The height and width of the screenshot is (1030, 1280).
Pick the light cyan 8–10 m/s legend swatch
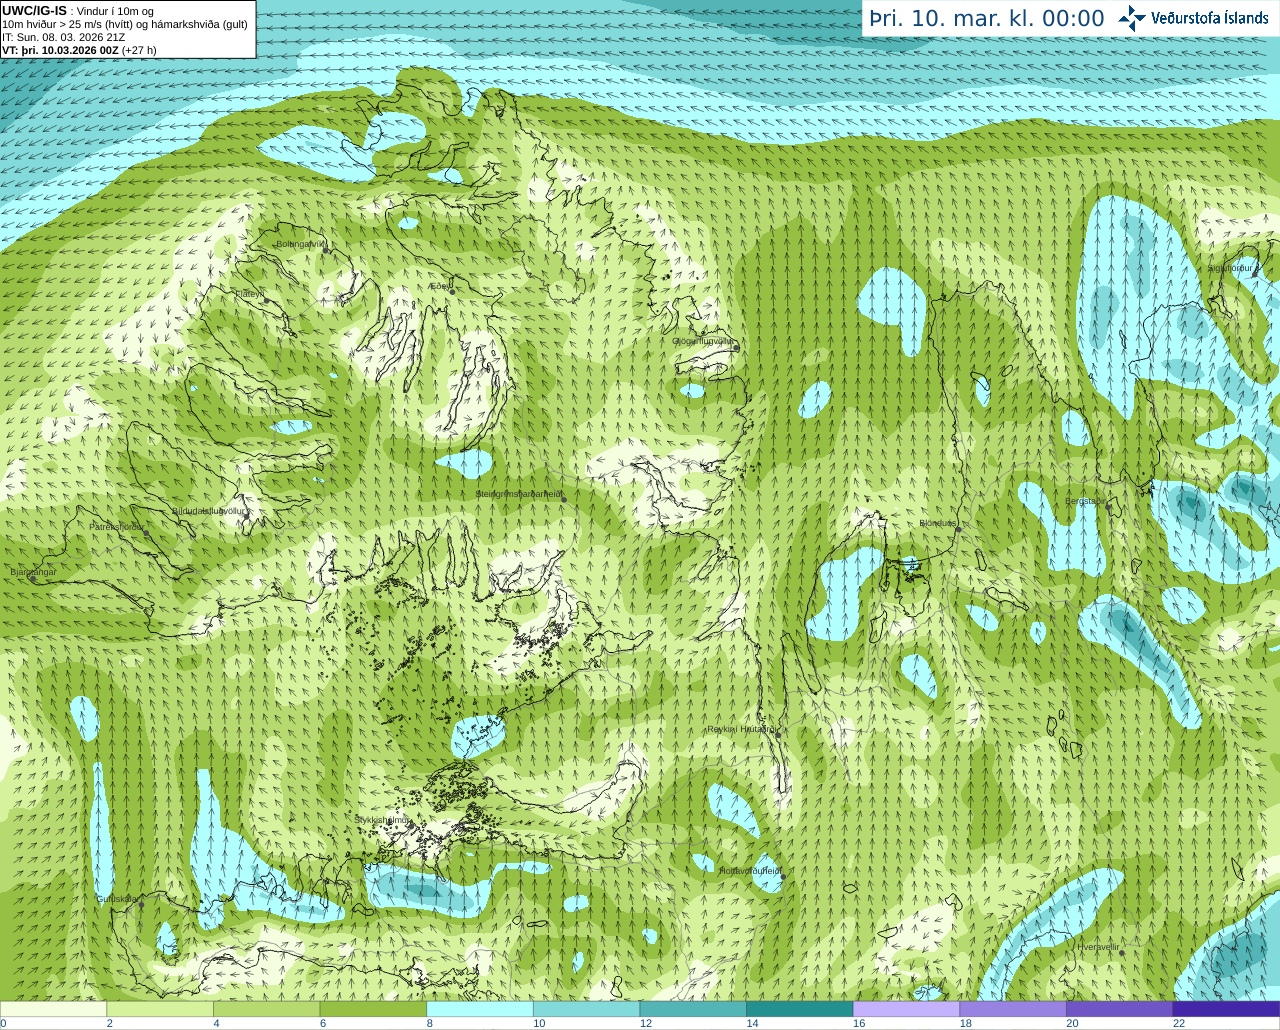point(480,1009)
